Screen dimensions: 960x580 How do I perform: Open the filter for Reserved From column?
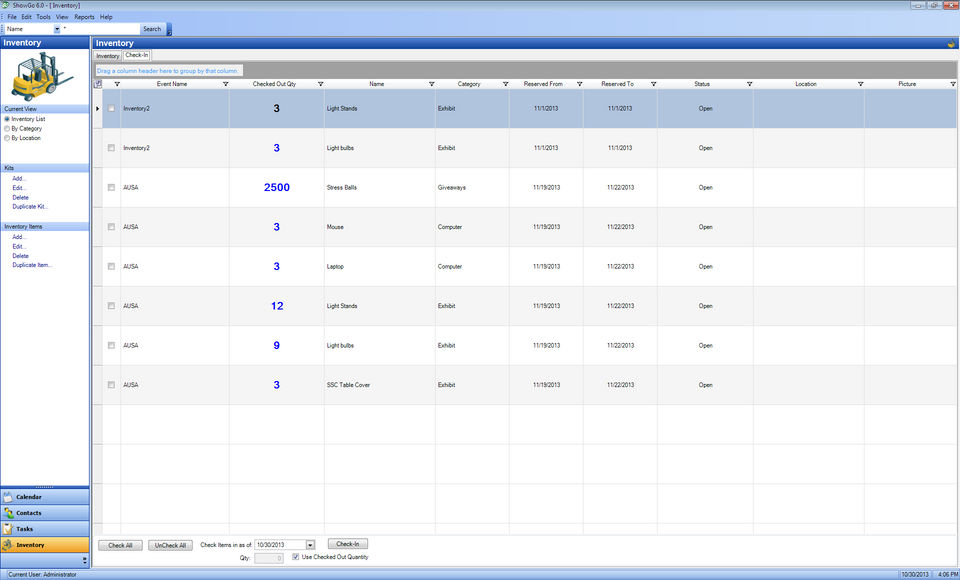point(579,84)
